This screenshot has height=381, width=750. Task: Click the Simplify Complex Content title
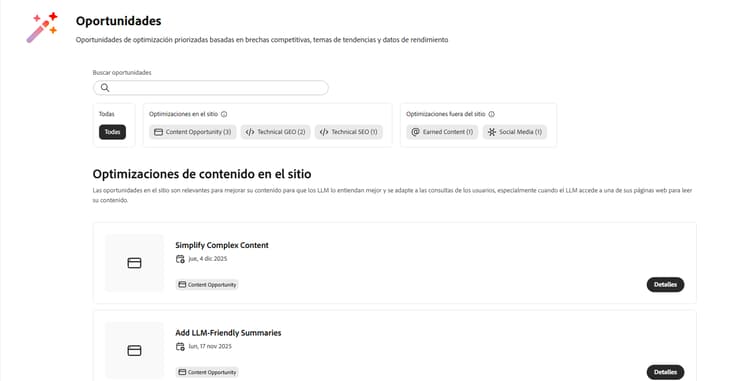coord(222,245)
